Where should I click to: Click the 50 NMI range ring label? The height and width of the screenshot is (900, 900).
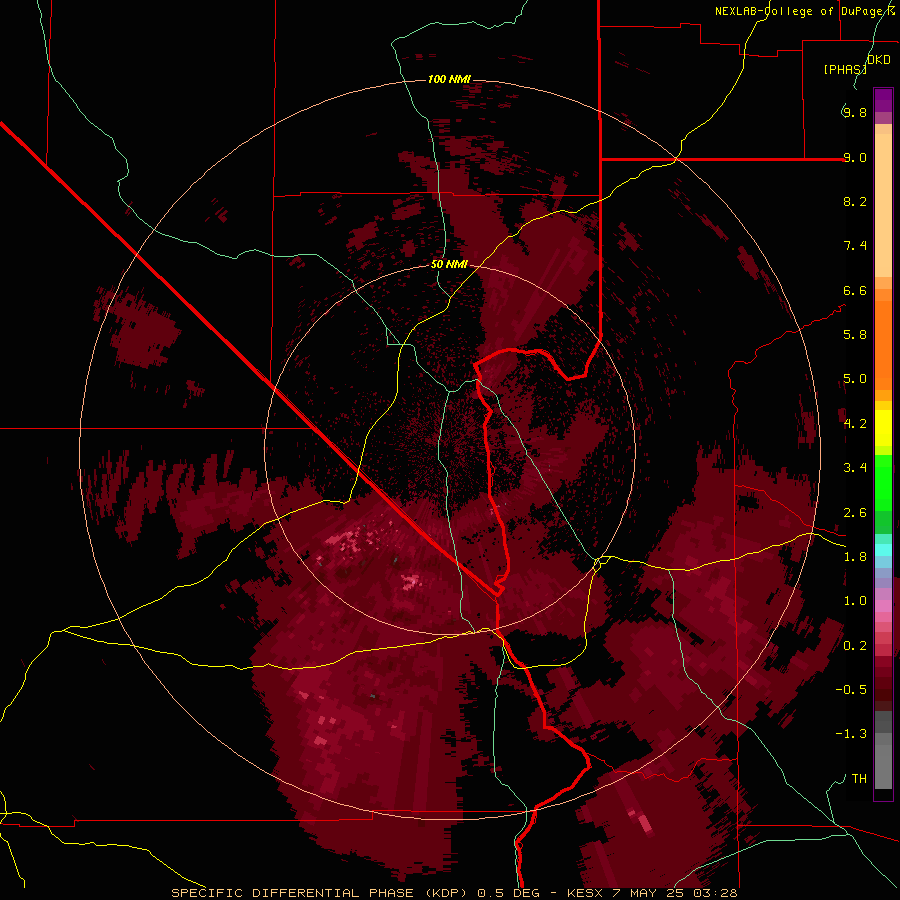point(449,265)
